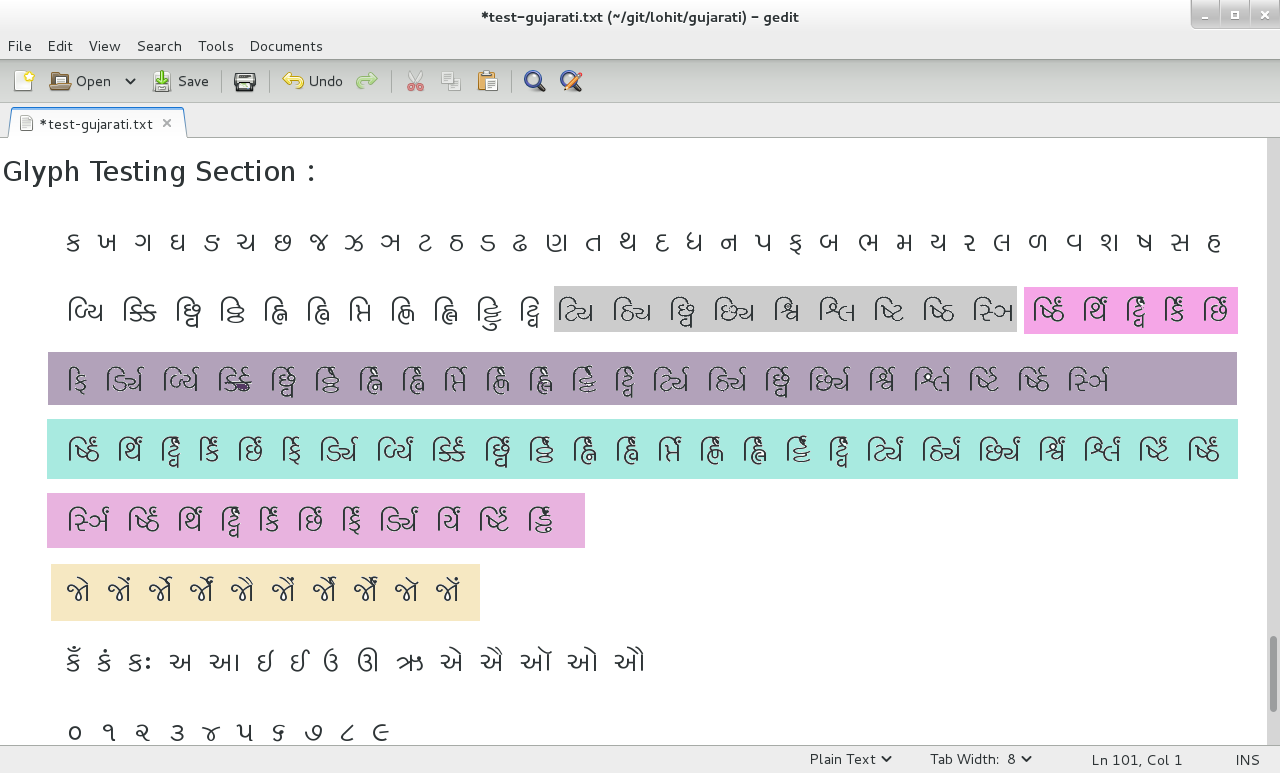Image resolution: width=1280 pixels, height=773 pixels.
Task: Click the Gujarati consonants alphabet line
Action: click(x=644, y=242)
